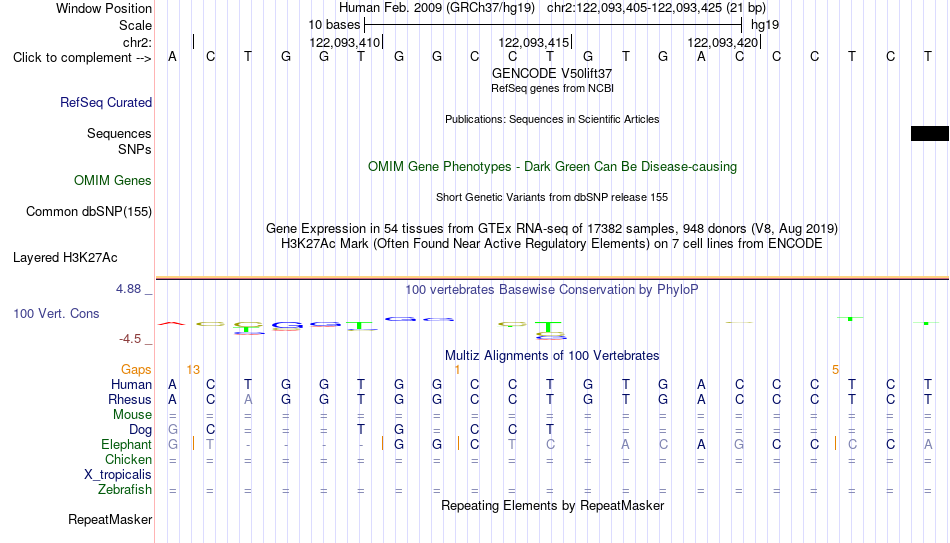This screenshot has width=950, height=543.
Task: Click 'Publications: Sequences in Scientific Articles' title
Action: [x=552, y=119]
